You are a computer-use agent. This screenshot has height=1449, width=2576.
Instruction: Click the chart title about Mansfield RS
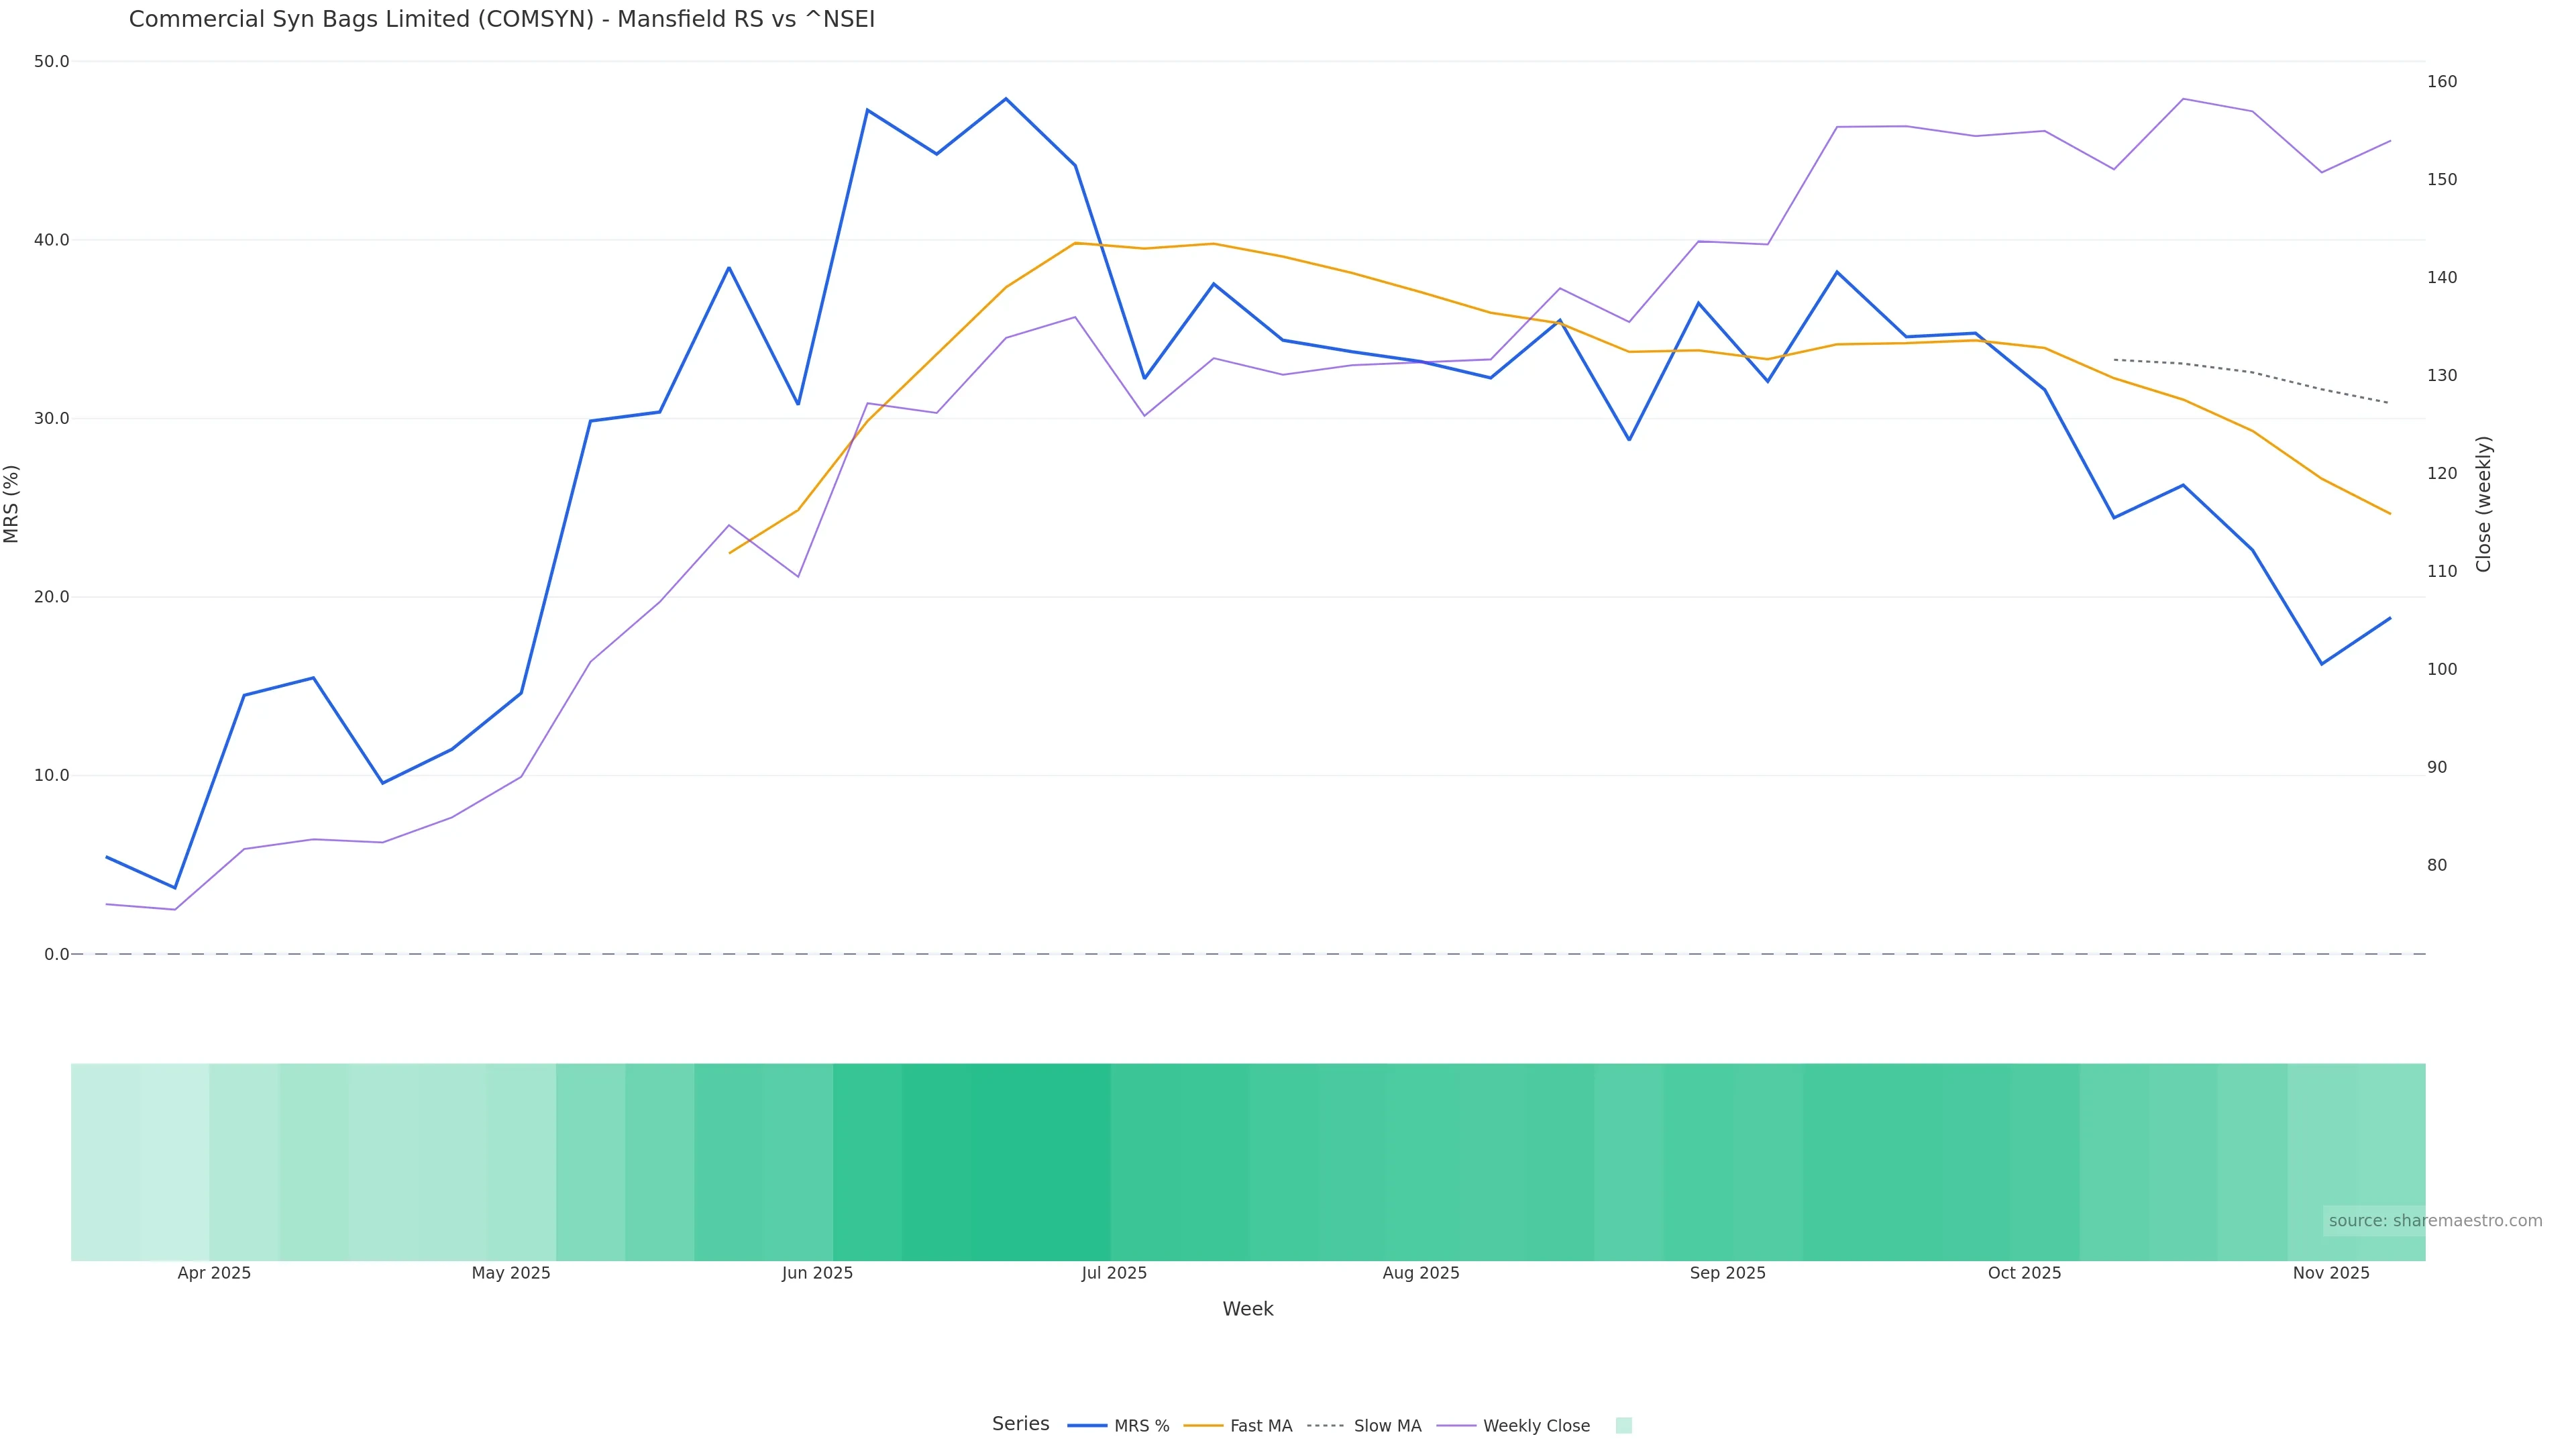pyautogui.click(x=501, y=19)
